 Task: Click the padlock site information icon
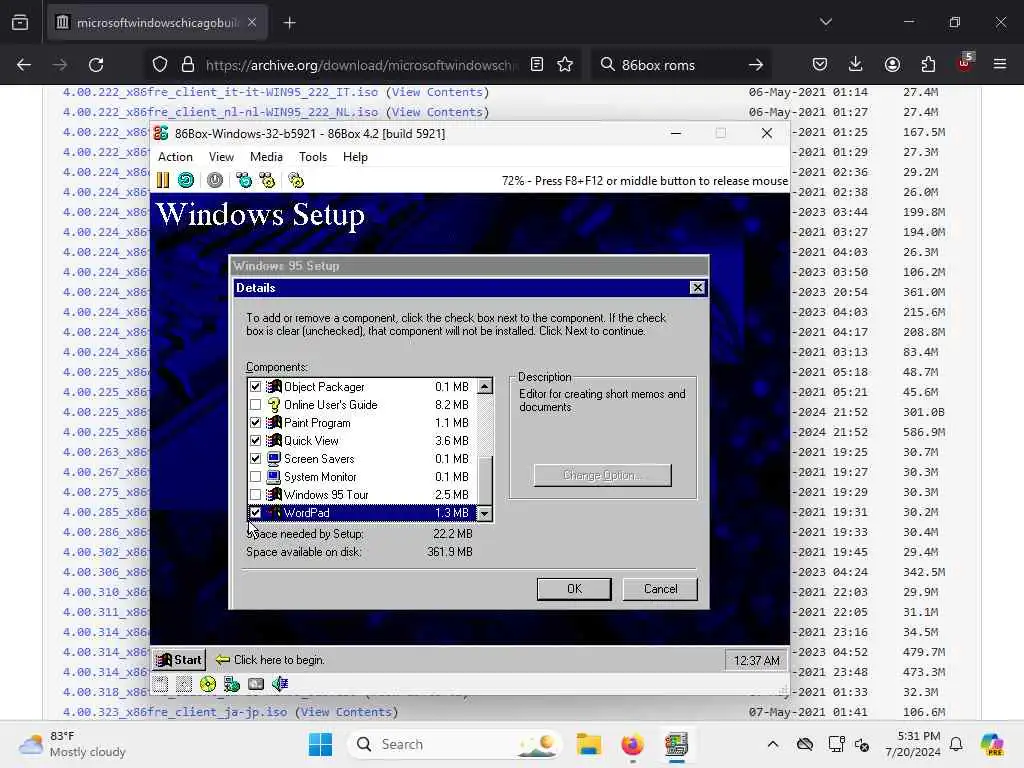click(188, 65)
